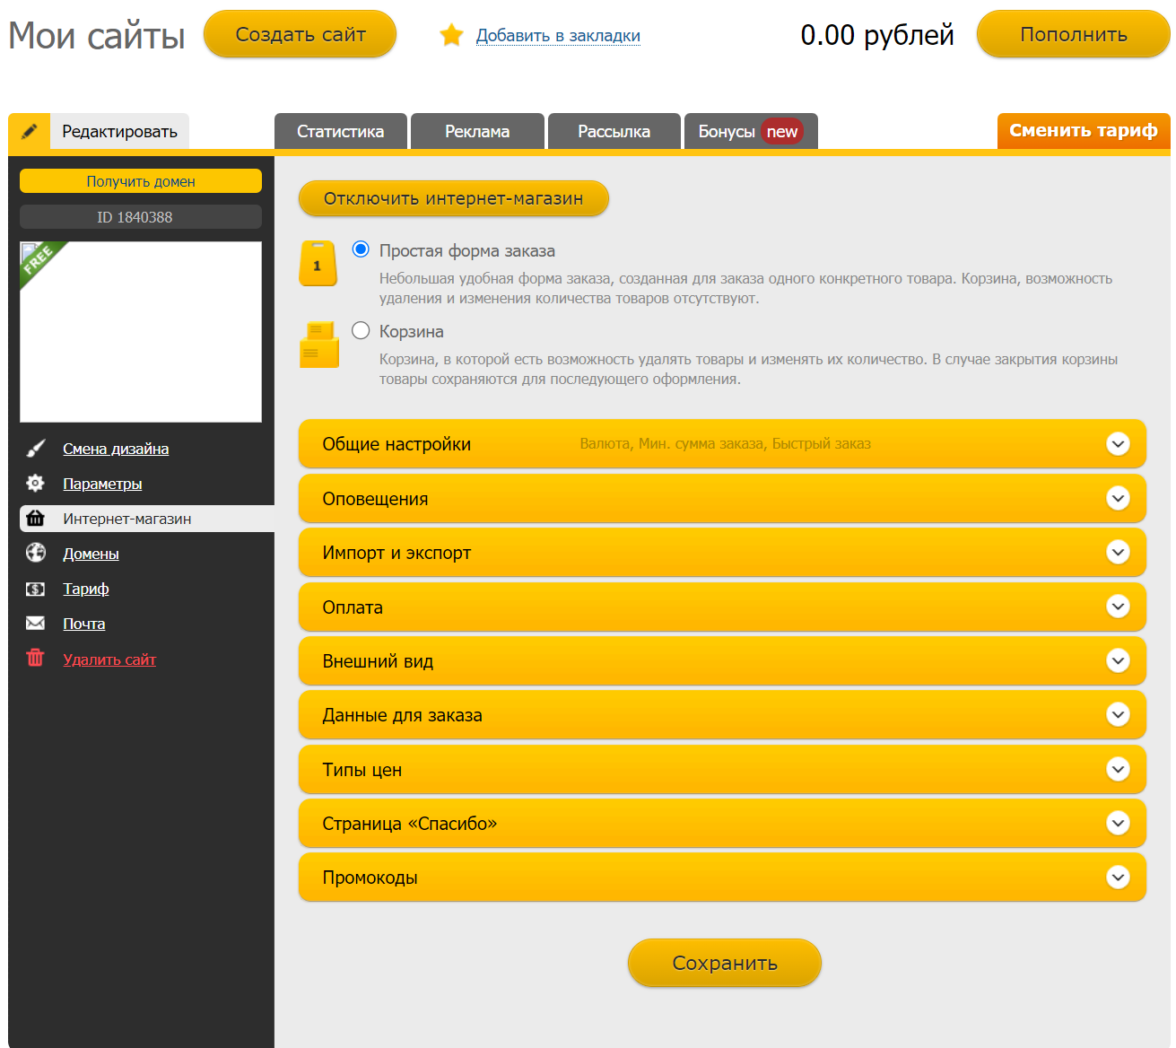Image resolution: width=1176 pixels, height=1048 pixels.
Task: Open the Редактировать tab
Action: (119, 131)
